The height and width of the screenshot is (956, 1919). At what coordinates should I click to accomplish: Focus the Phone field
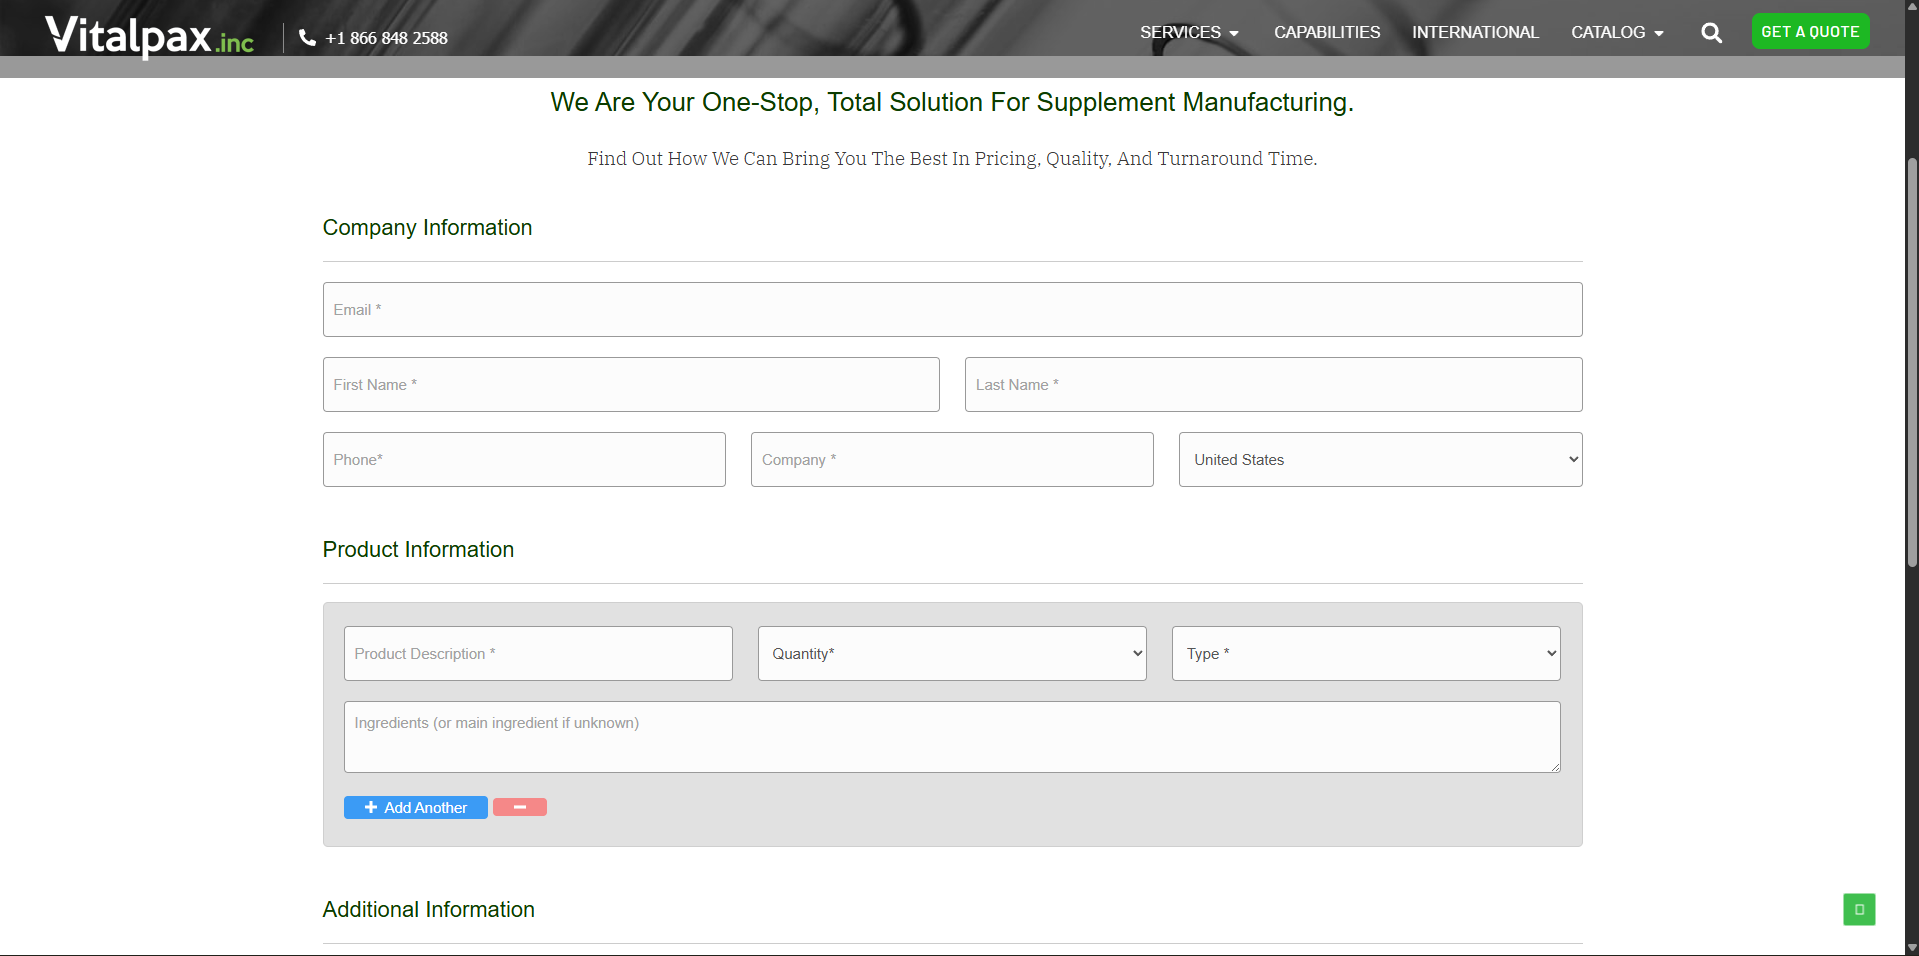coord(524,459)
